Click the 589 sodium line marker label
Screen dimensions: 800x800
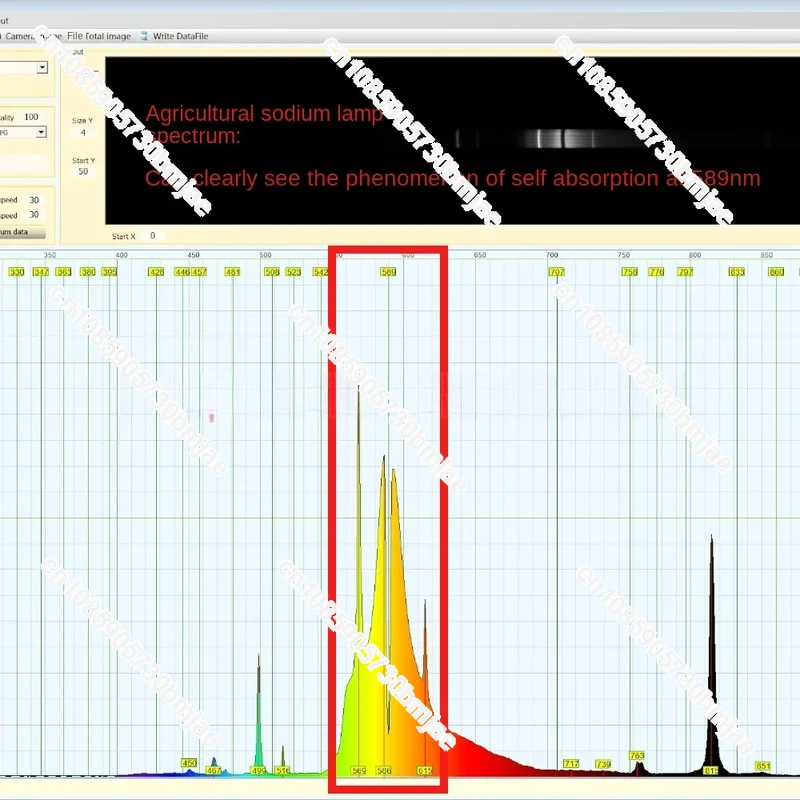pyautogui.click(x=388, y=272)
